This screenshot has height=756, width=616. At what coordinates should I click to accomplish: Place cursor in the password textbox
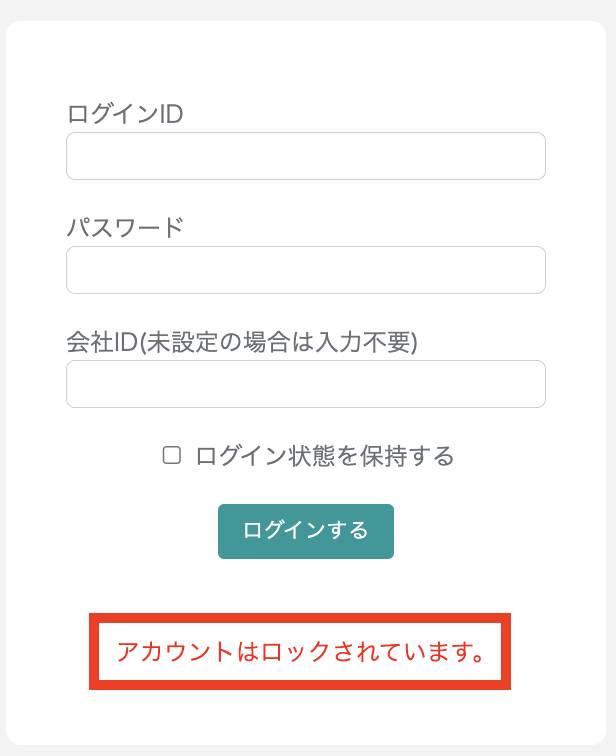click(305, 270)
